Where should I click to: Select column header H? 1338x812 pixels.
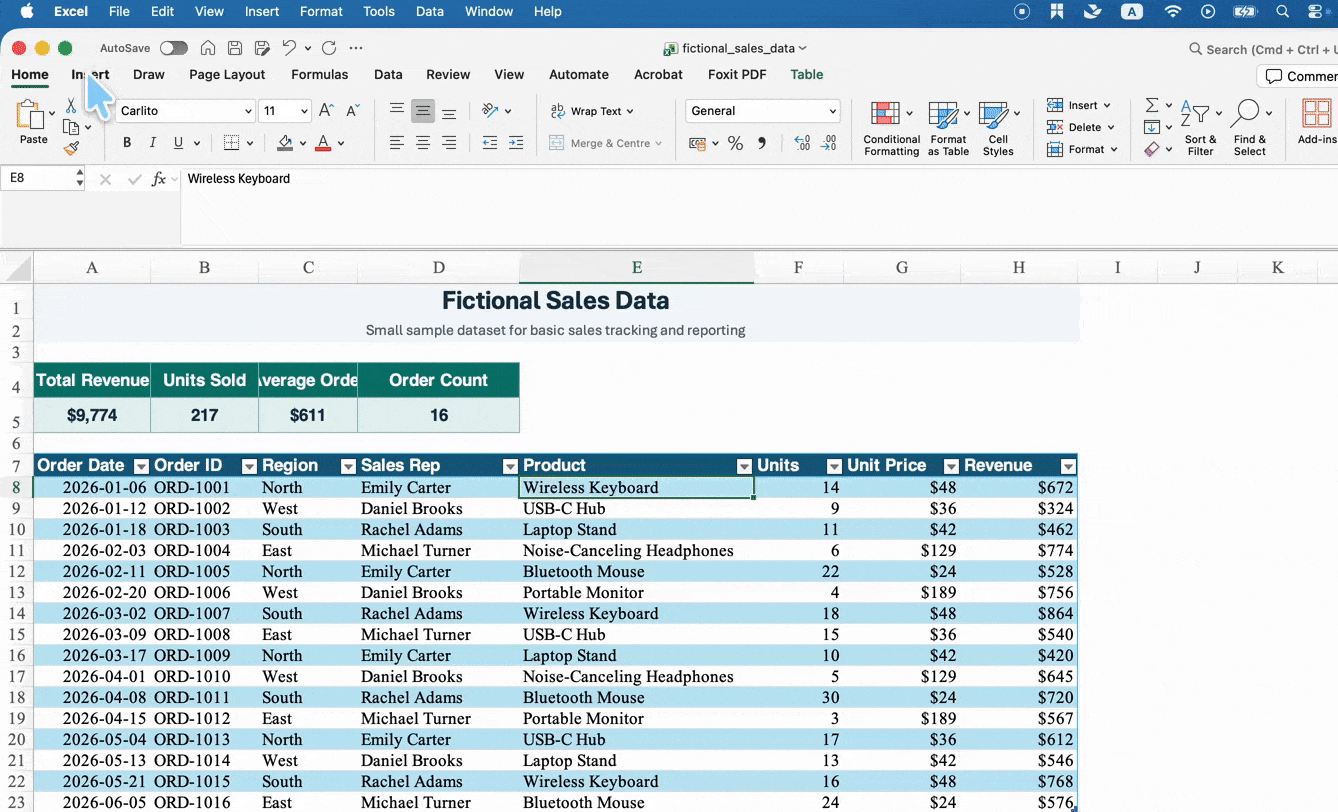click(x=1018, y=267)
